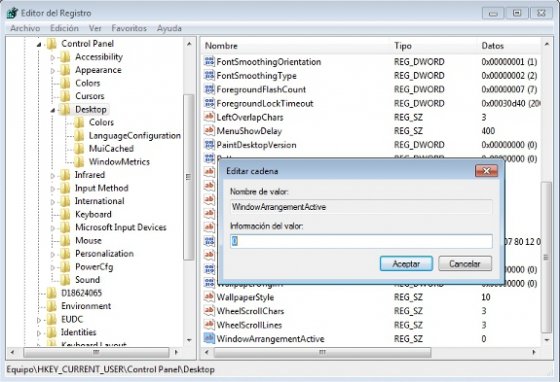
Task: Expand the Appearance tree node
Action: 52,71
